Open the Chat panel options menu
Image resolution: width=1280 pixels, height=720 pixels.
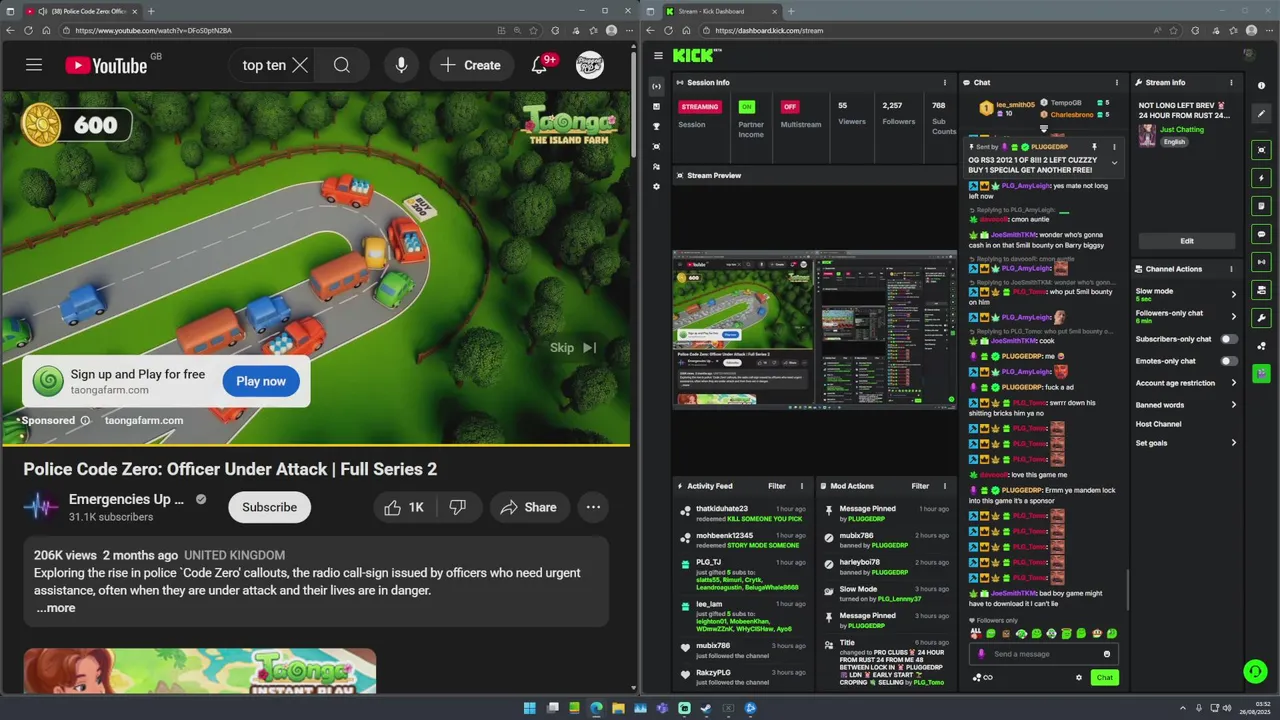[1118, 83]
